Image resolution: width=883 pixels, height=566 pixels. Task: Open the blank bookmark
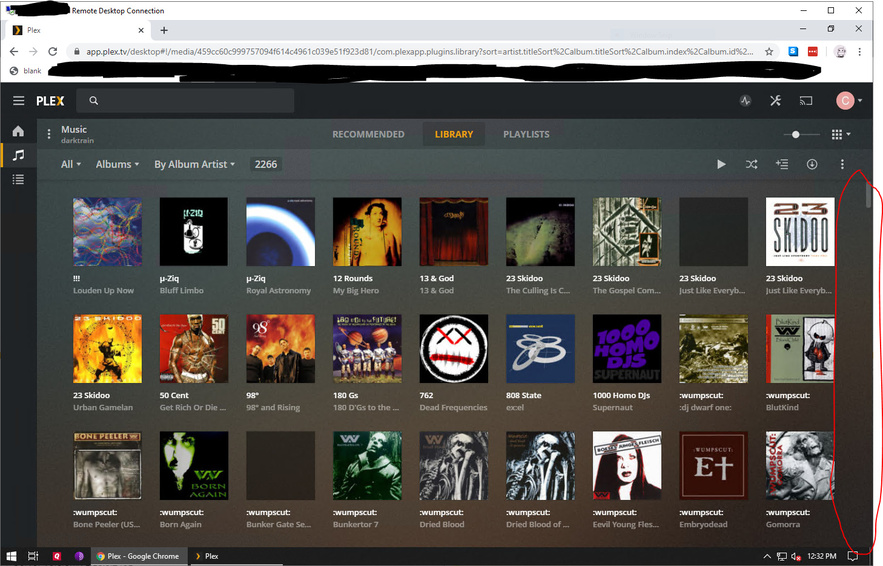pos(26,71)
